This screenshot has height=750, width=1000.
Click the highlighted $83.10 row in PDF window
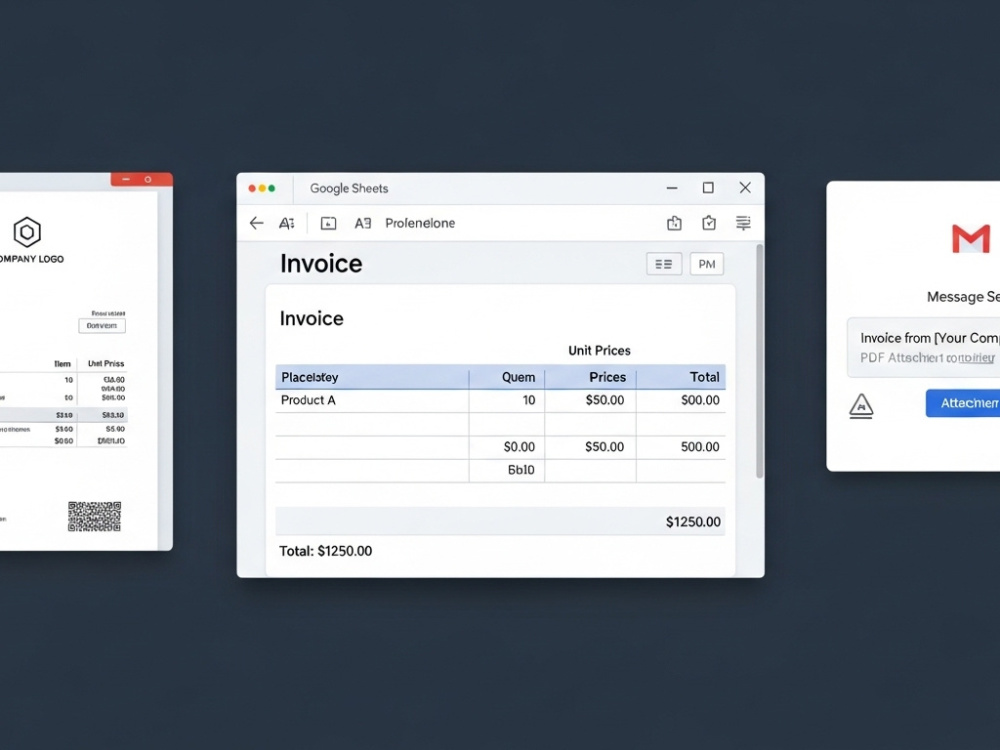[x=64, y=415]
